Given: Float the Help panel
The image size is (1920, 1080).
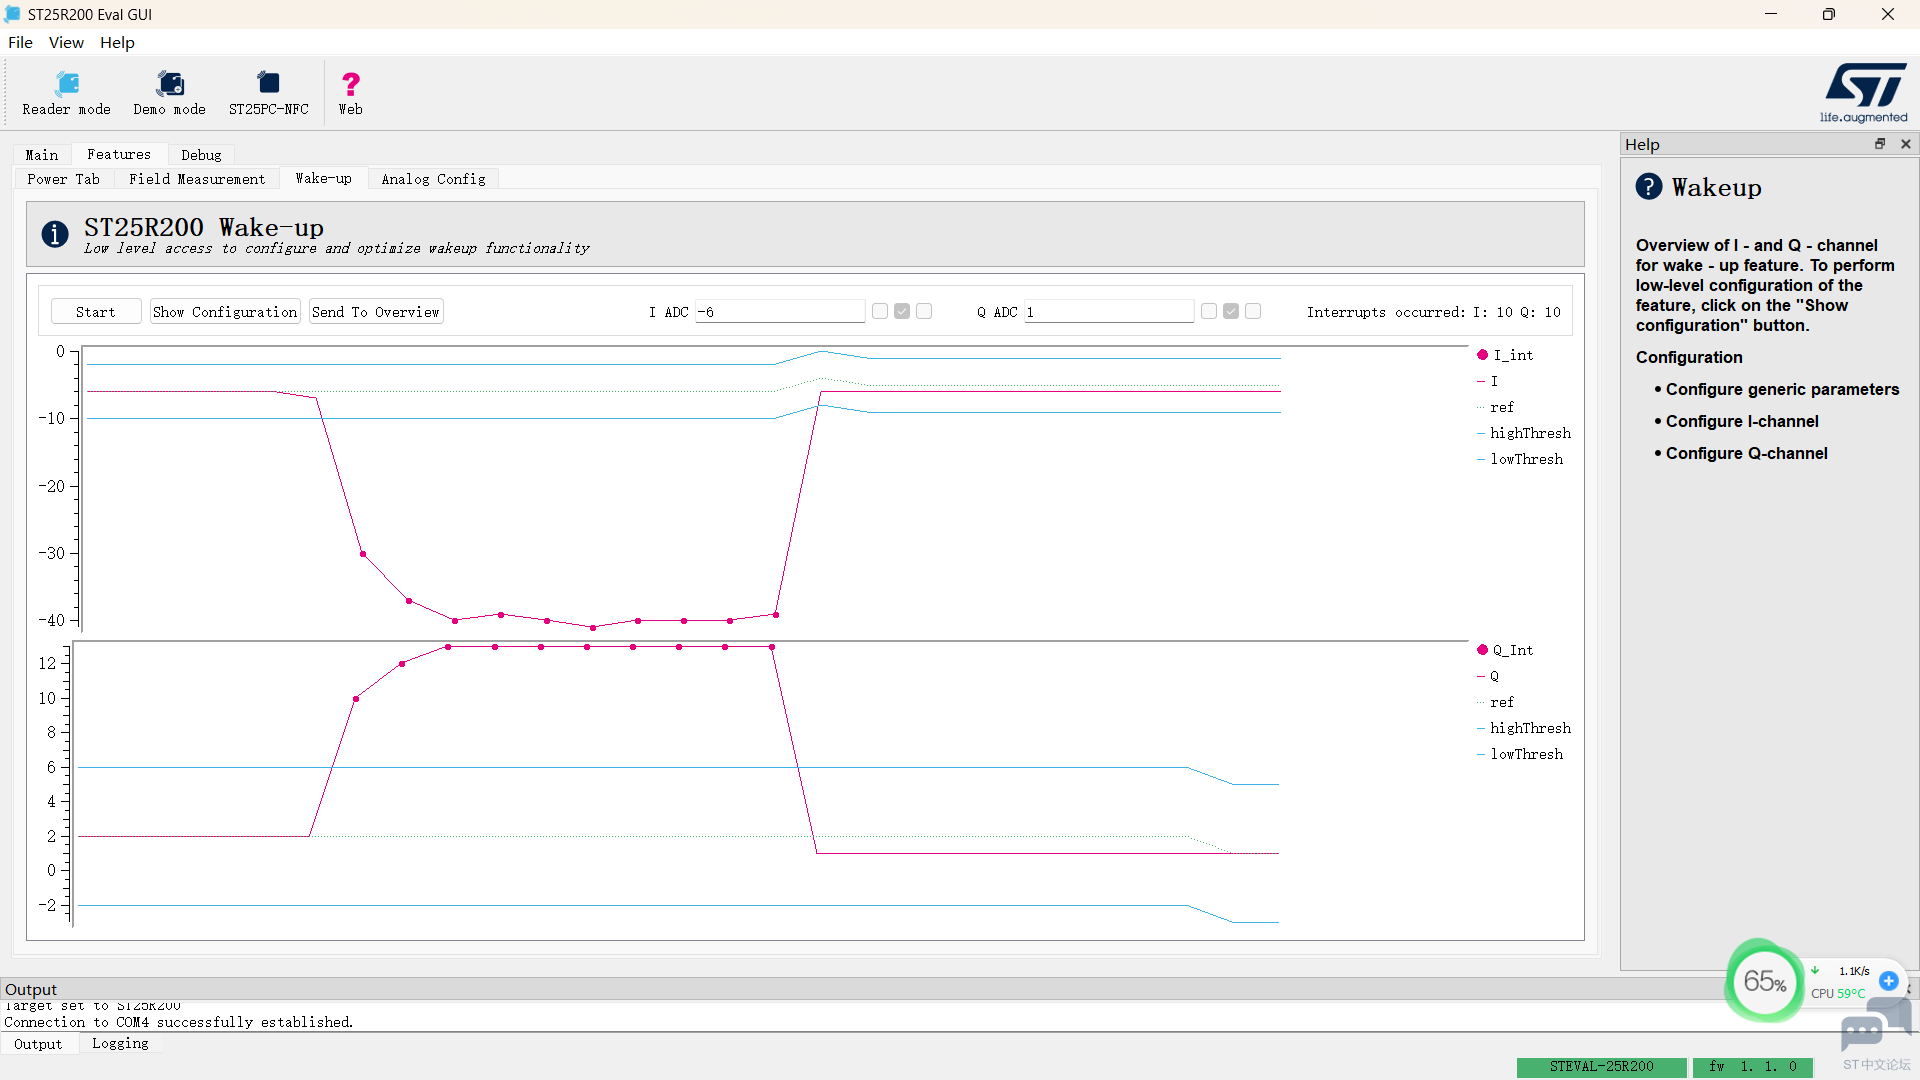Looking at the screenshot, I should pyautogui.click(x=1880, y=144).
